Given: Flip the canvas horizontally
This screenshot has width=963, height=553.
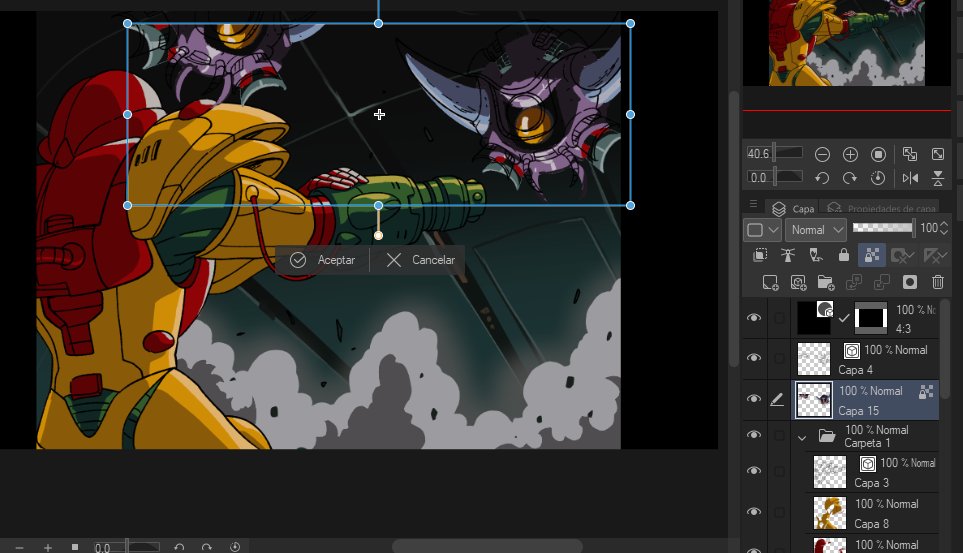Looking at the screenshot, I should pyautogui.click(x=910, y=178).
